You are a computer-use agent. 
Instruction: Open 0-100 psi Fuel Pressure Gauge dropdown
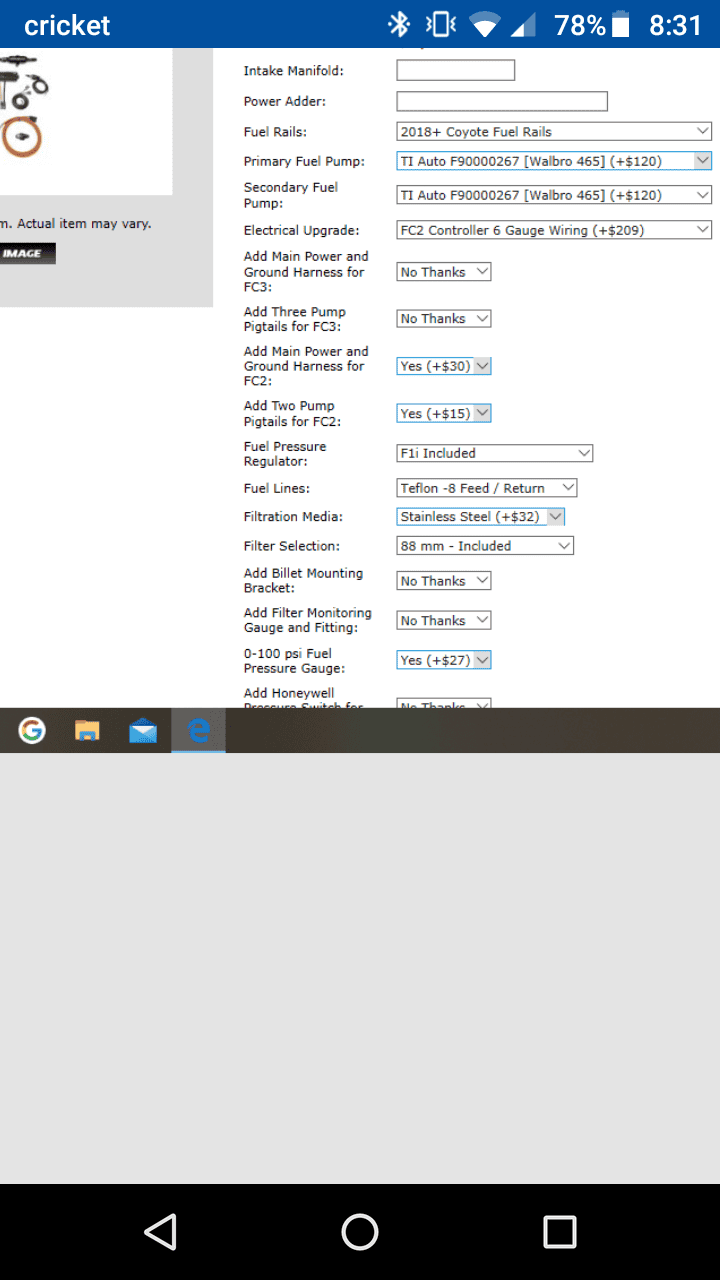pyautogui.click(x=444, y=660)
